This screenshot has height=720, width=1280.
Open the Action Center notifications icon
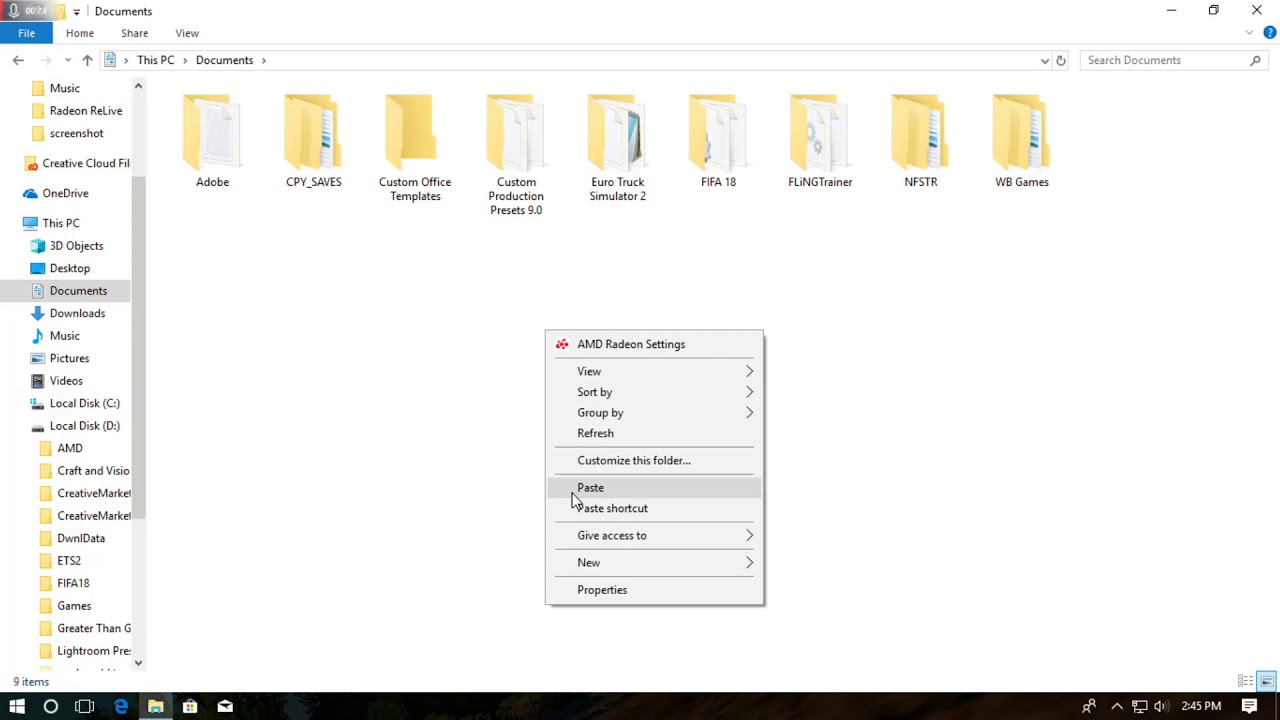pos(1250,706)
